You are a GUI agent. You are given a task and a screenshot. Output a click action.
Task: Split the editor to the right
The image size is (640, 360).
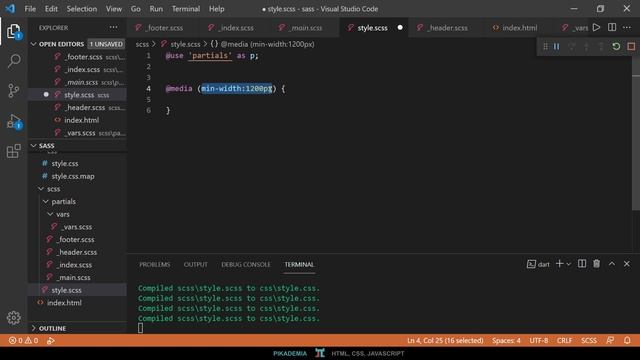coord(612,27)
